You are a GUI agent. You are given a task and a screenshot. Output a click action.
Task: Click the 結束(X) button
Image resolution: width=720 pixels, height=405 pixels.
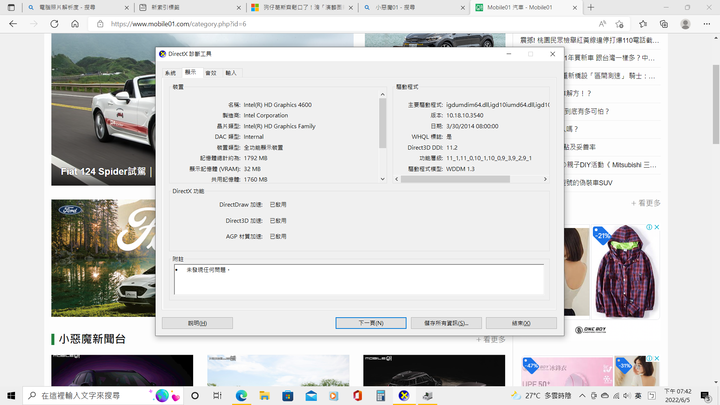tap(521, 323)
